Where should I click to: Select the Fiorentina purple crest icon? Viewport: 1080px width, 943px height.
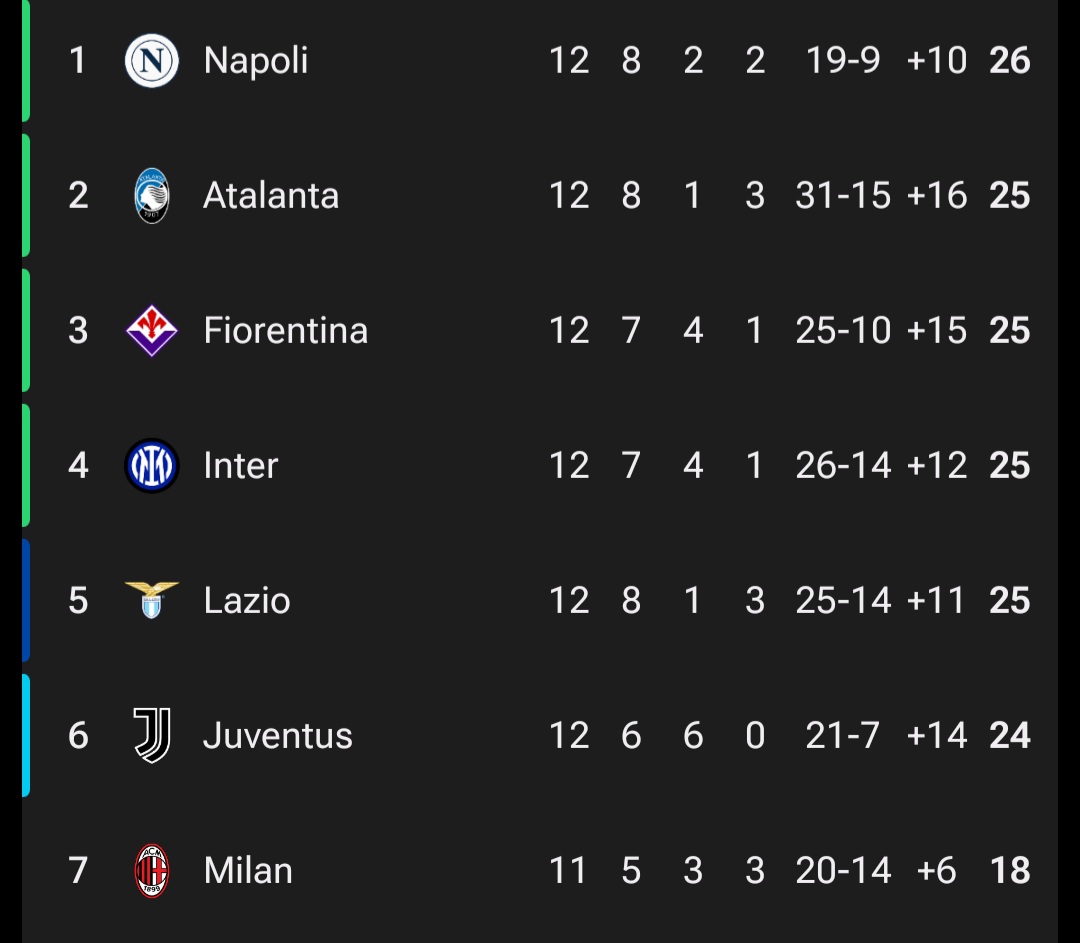click(x=152, y=331)
